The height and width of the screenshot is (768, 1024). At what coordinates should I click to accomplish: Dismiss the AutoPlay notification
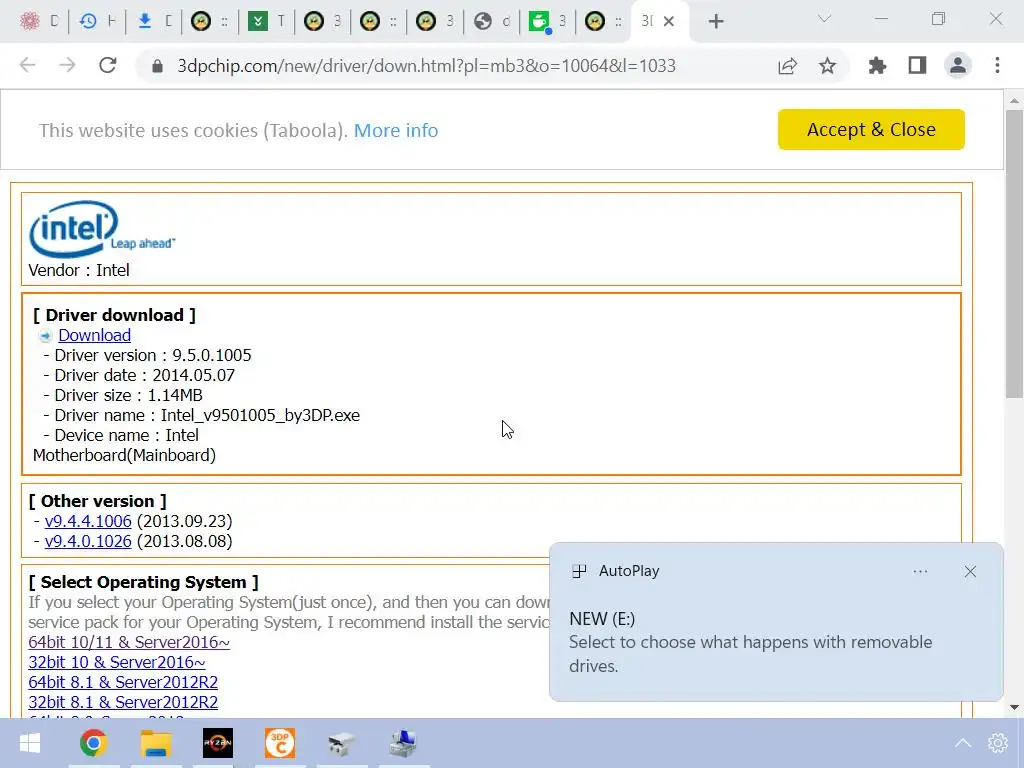(970, 571)
